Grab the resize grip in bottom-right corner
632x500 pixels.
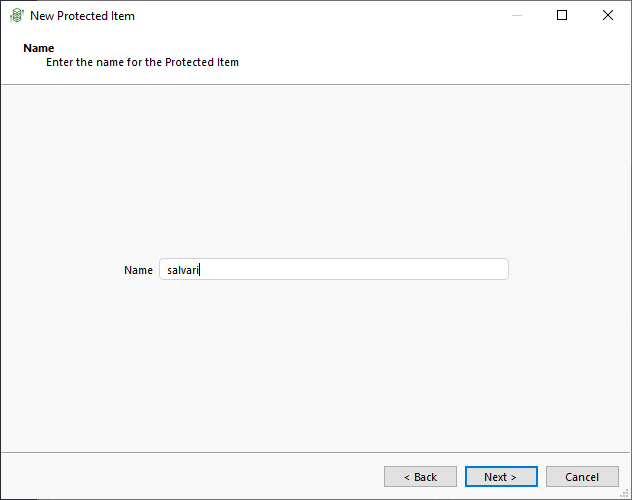tap(624, 493)
